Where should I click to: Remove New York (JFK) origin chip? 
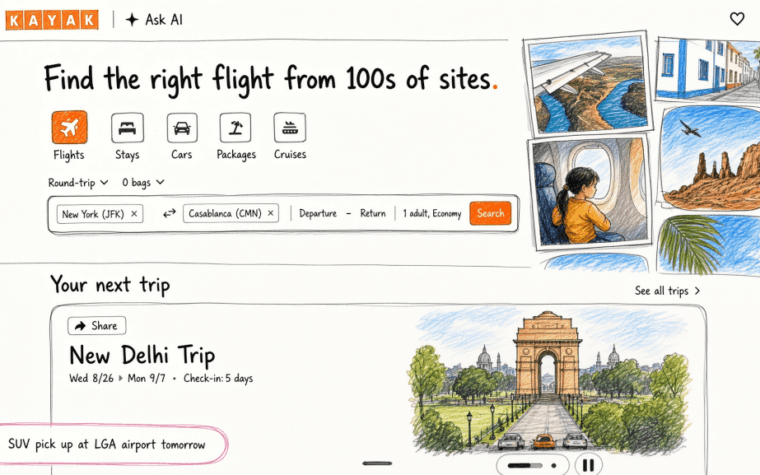[x=134, y=214]
